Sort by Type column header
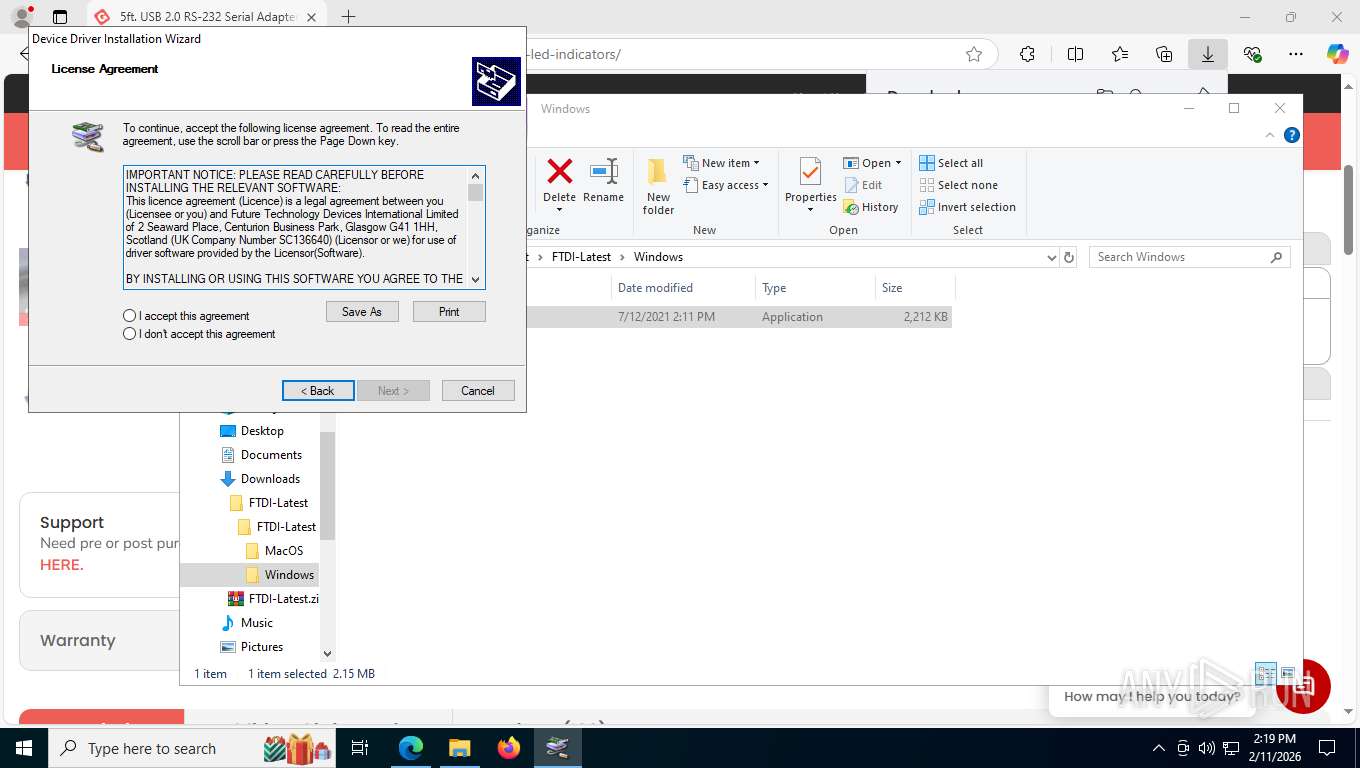Screen dimensions: 1360x768 point(815,288)
